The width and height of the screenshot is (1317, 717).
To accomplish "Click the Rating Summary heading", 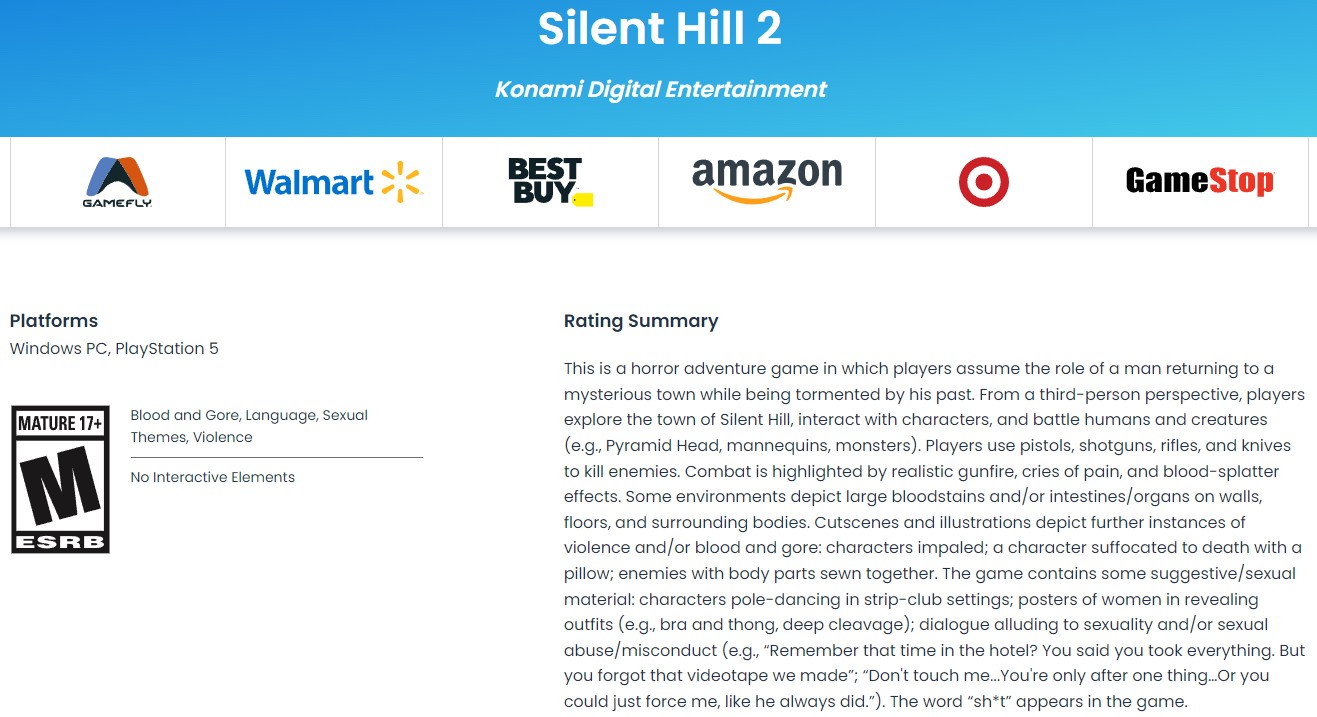I will coord(641,321).
